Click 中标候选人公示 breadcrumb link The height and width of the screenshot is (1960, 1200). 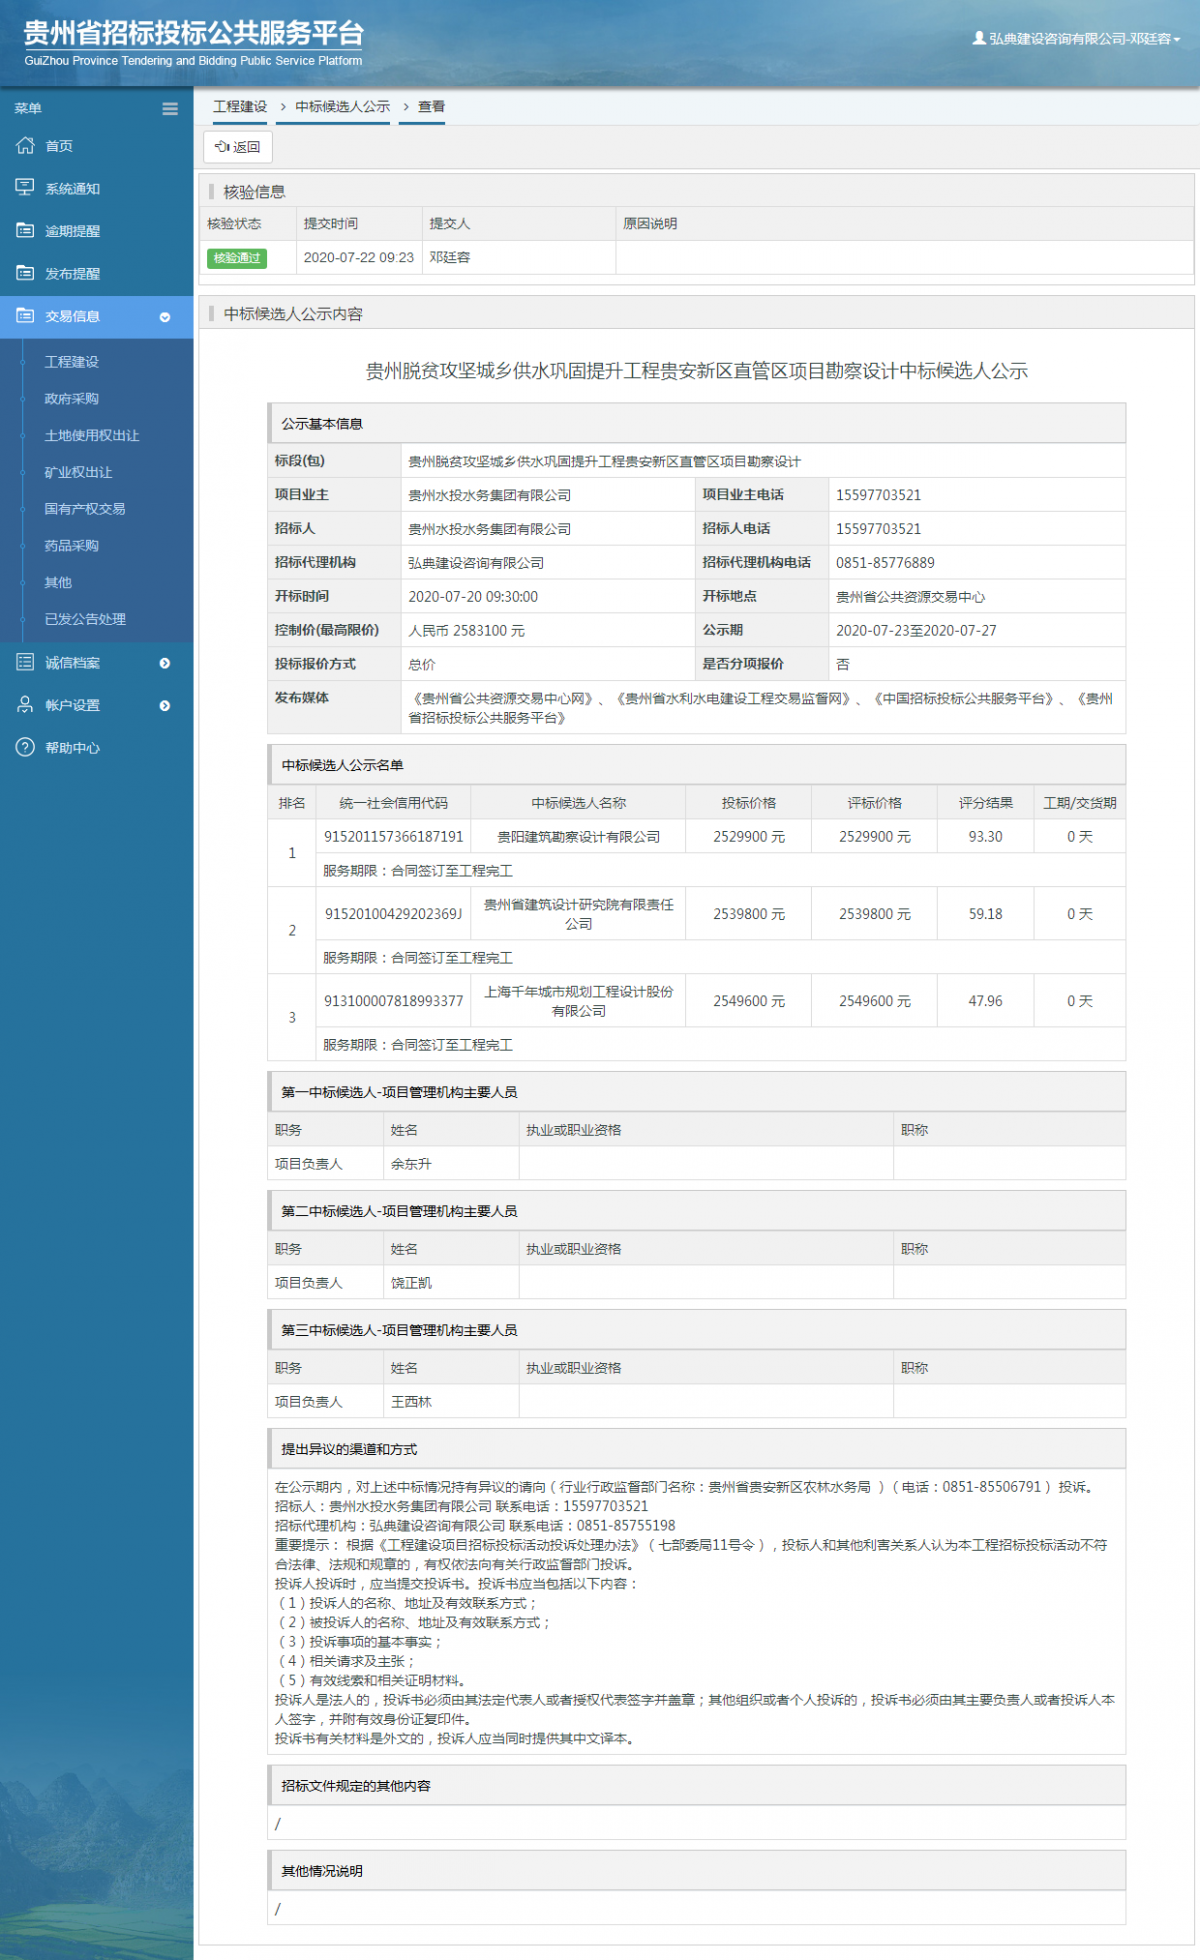pyautogui.click(x=342, y=107)
